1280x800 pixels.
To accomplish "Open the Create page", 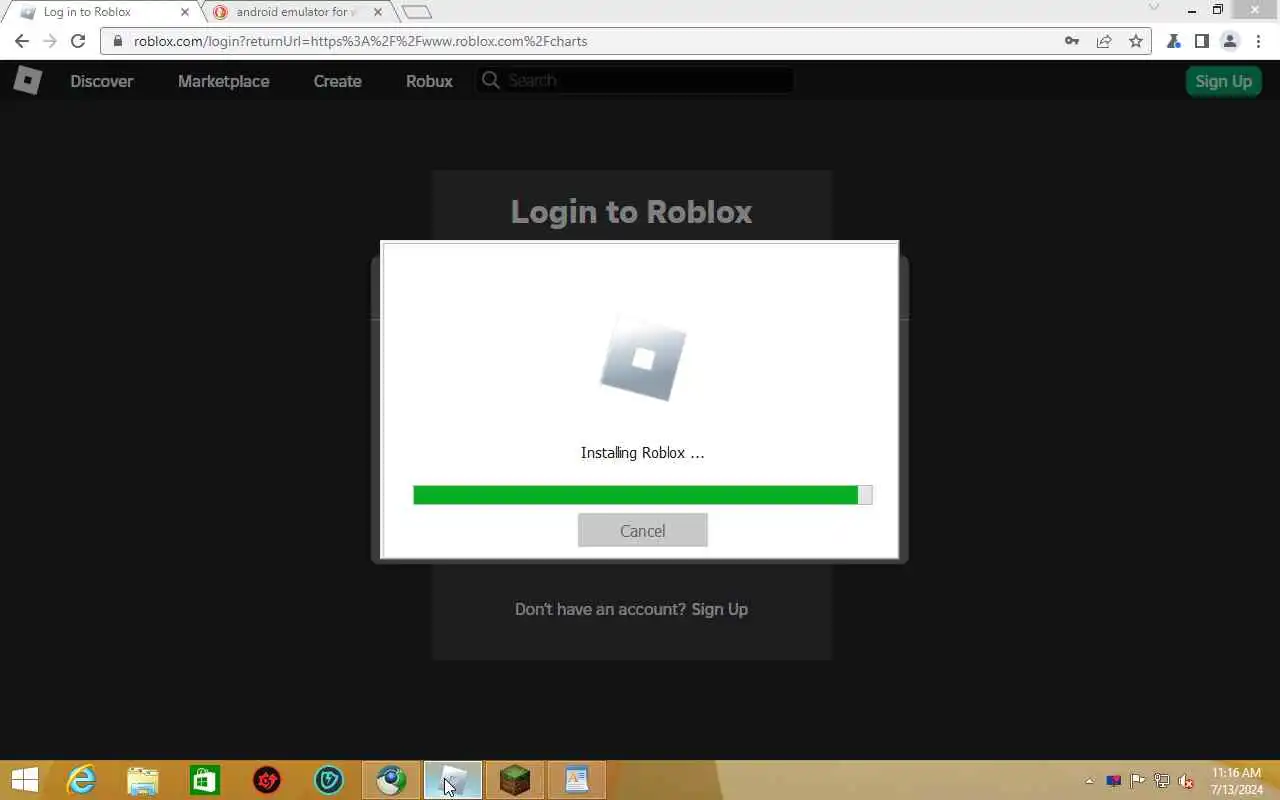I will [338, 81].
